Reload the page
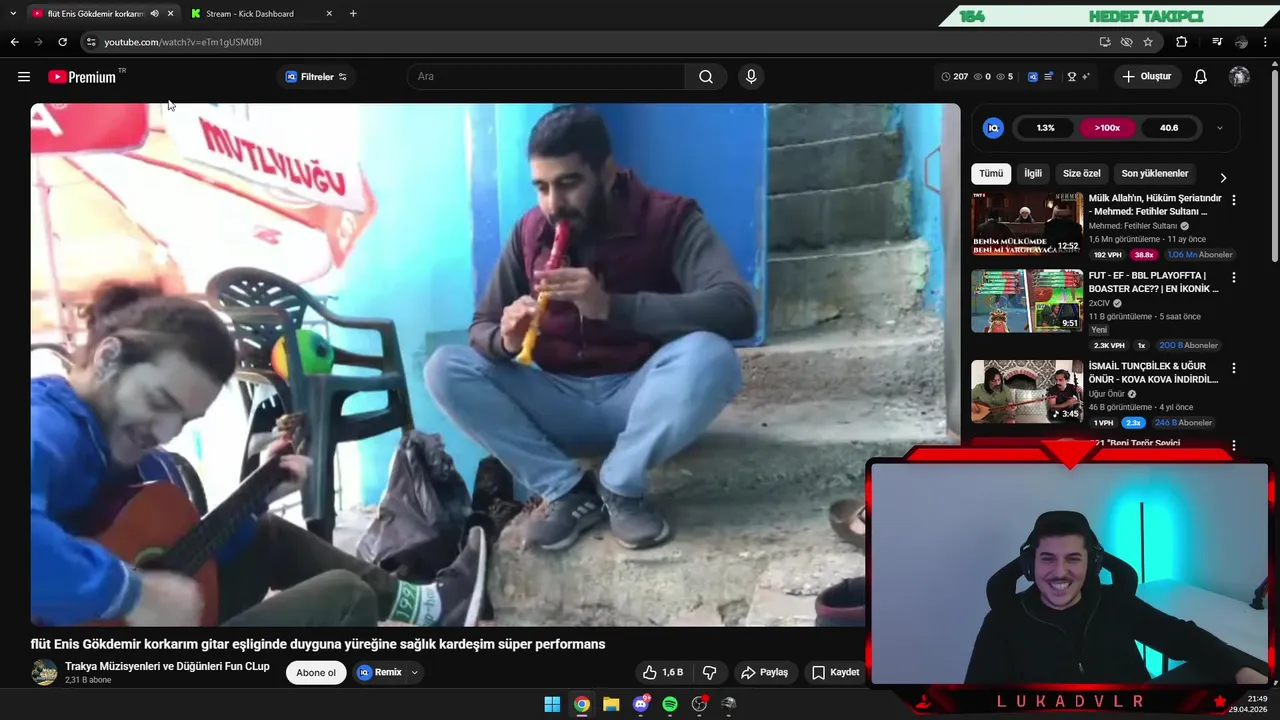1280x720 pixels. [x=62, y=42]
